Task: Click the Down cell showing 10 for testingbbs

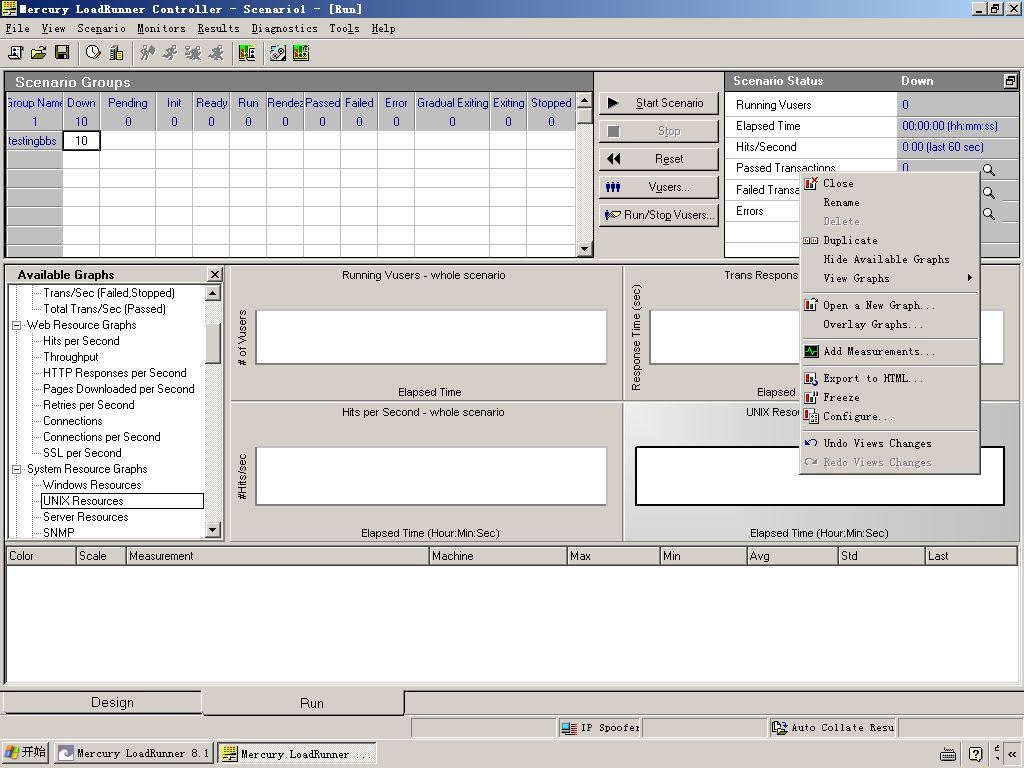Action: [81, 141]
